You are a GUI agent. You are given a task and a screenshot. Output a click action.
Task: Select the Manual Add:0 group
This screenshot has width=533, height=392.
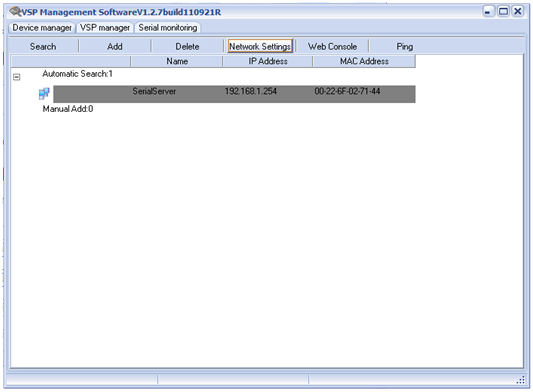click(x=68, y=109)
